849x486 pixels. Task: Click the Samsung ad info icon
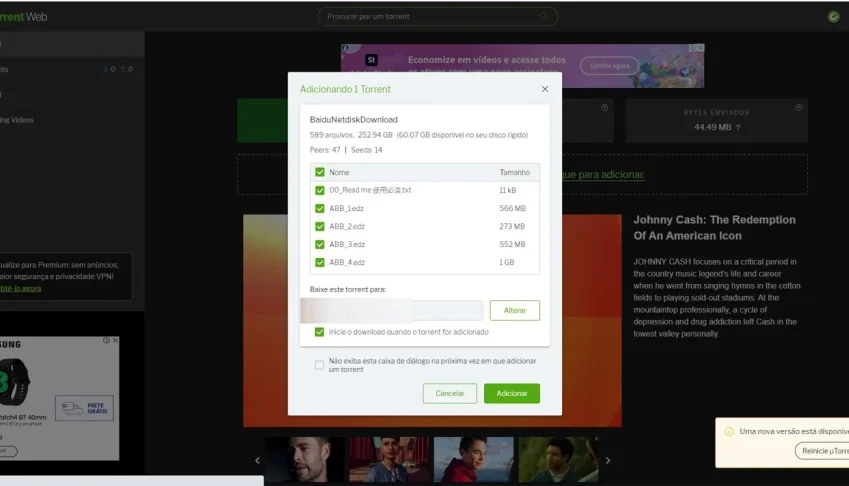click(x=106, y=340)
